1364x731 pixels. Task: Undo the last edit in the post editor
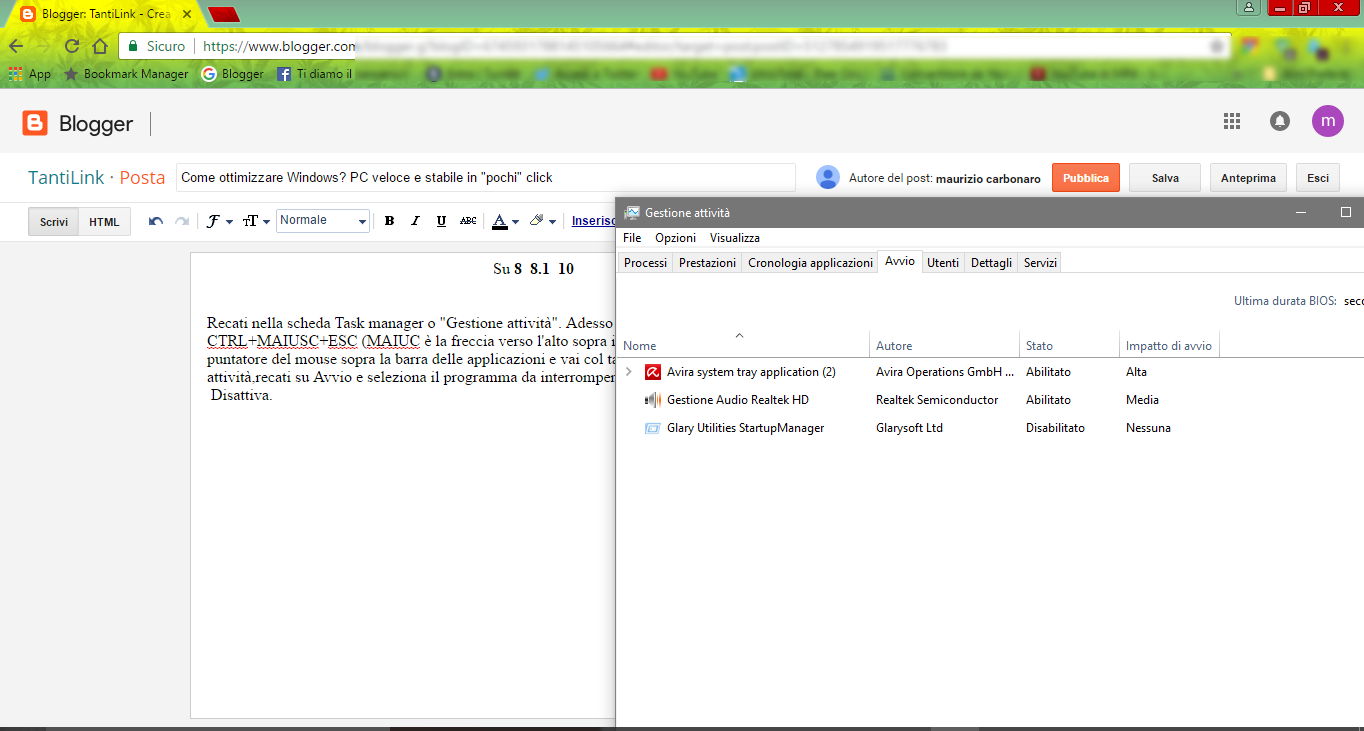point(156,221)
